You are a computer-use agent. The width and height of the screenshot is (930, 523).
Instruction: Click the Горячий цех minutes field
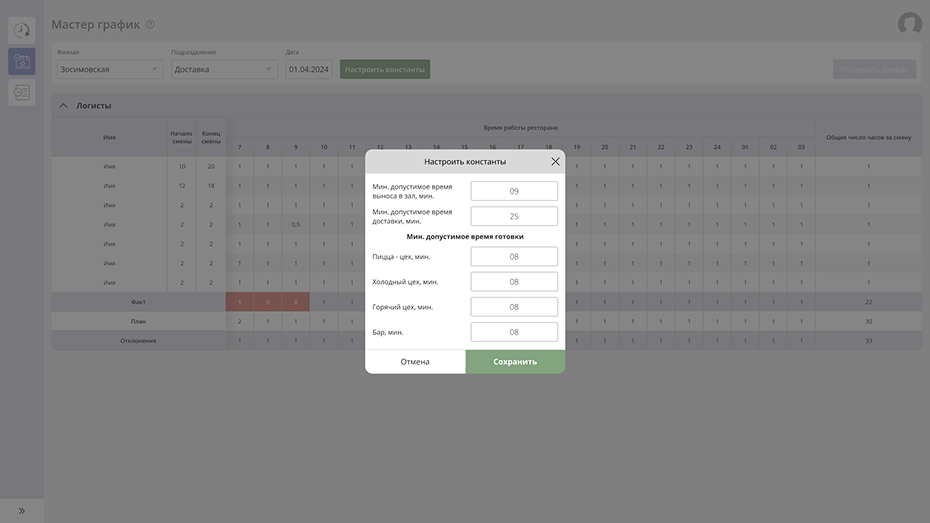click(514, 307)
